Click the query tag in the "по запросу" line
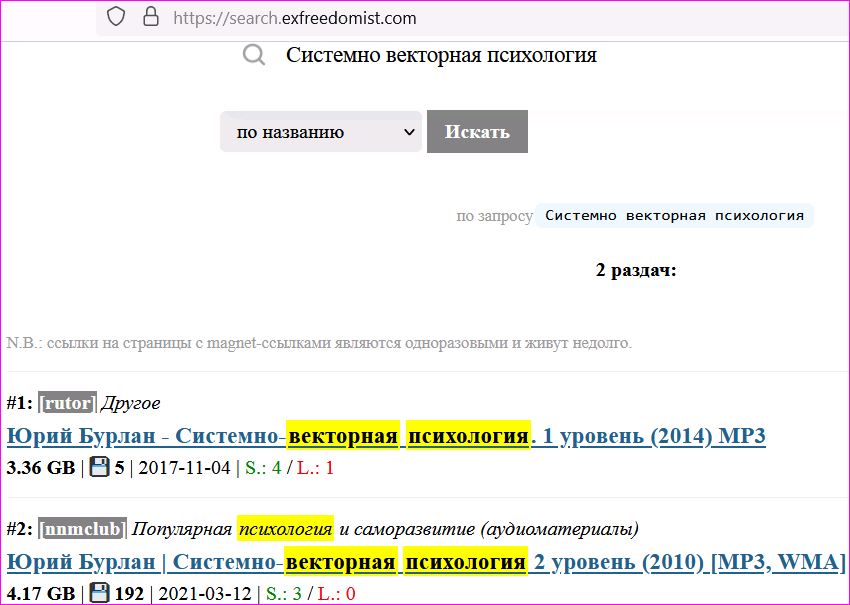The height and width of the screenshot is (605, 850). [x=674, y=216]
